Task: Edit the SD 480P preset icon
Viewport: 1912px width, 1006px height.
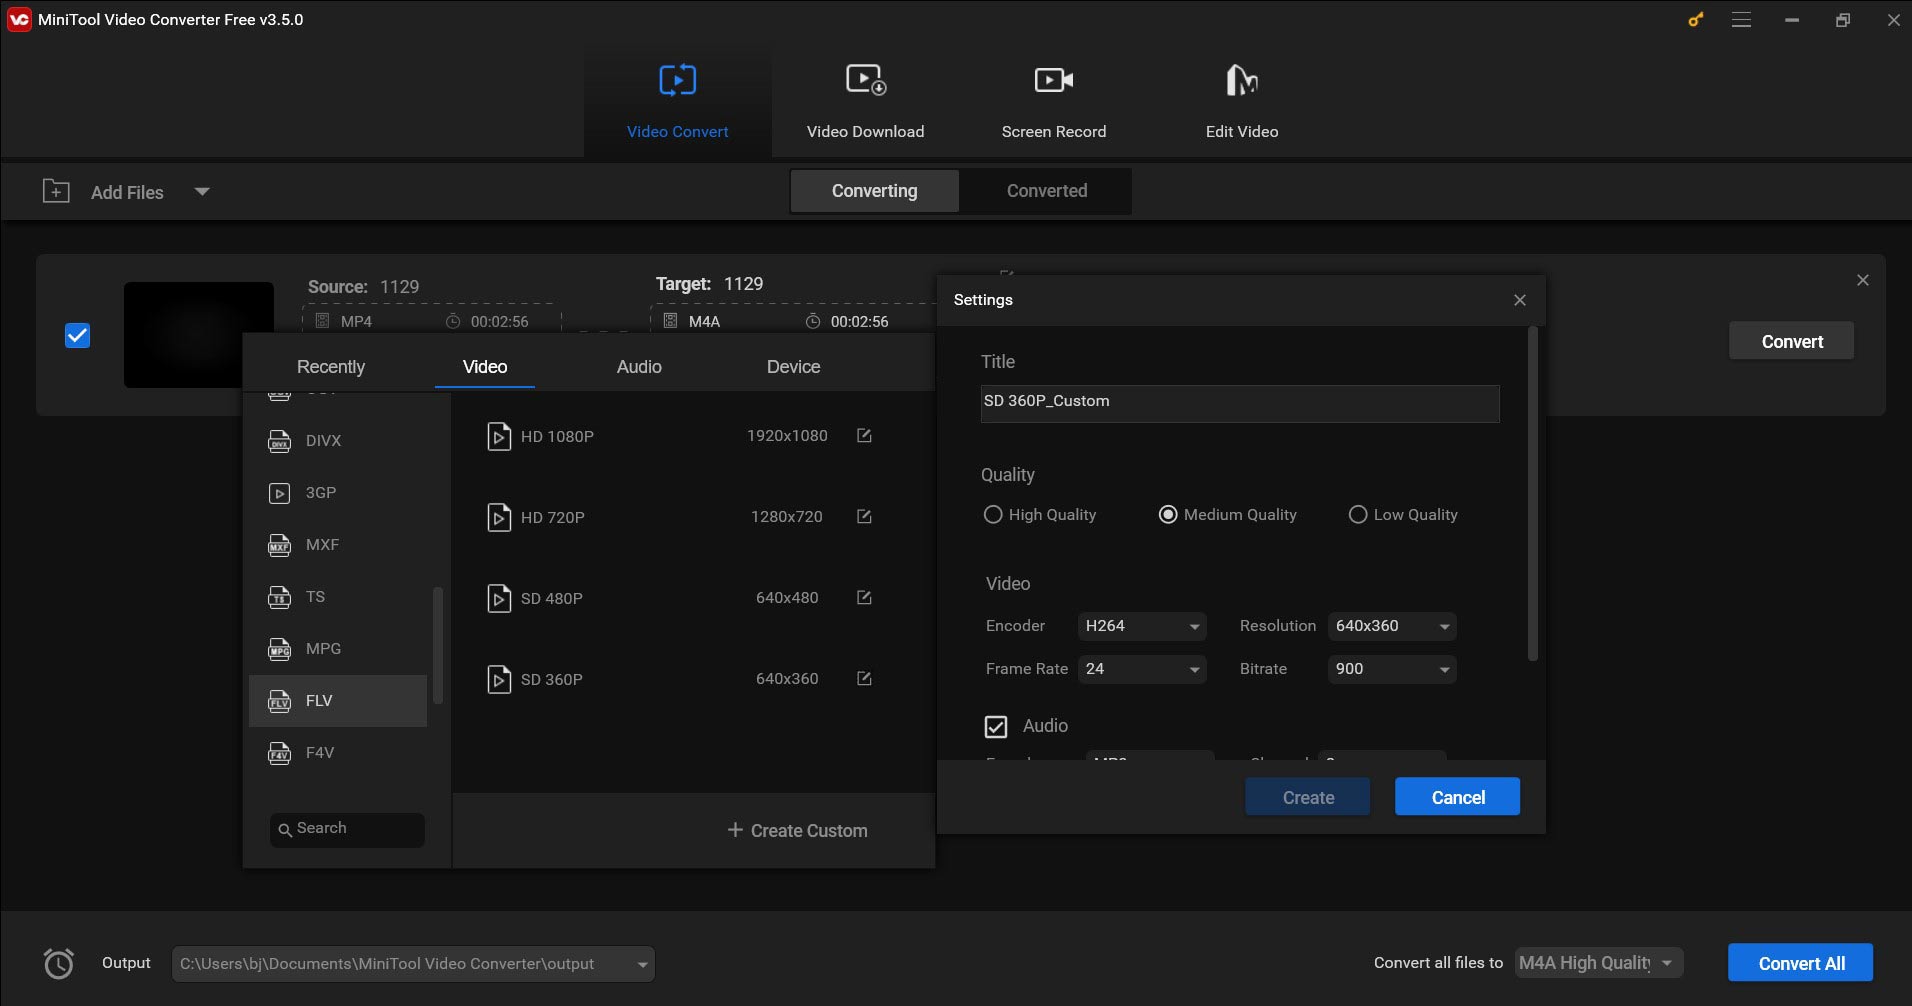Action: tap(864, 598)
